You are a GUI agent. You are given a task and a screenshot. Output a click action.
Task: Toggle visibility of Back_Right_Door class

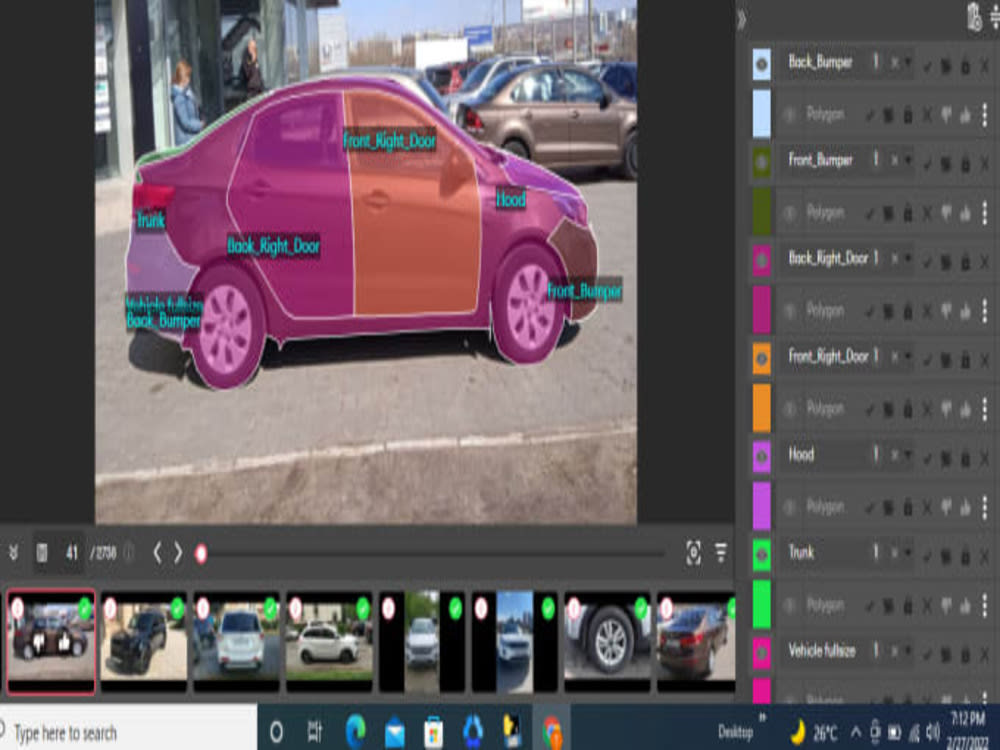click(x=761, y=260)
